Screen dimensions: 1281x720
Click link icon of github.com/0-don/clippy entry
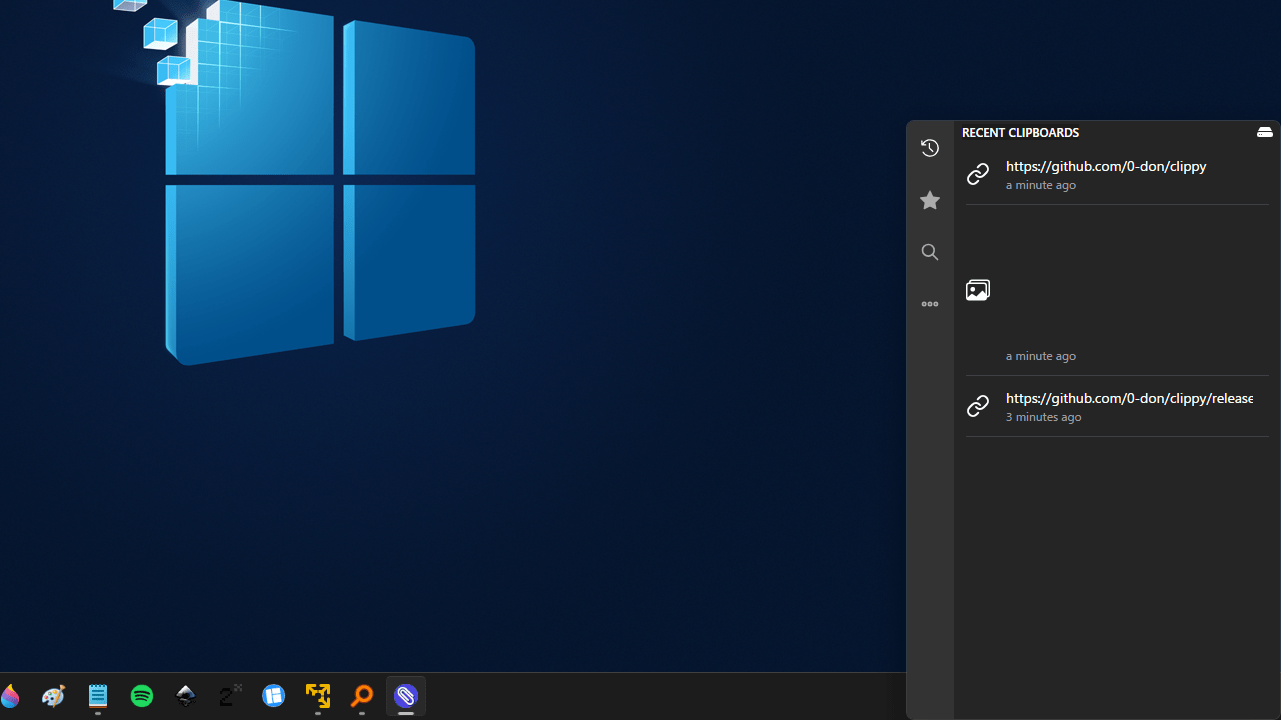(x=978, y=174)
